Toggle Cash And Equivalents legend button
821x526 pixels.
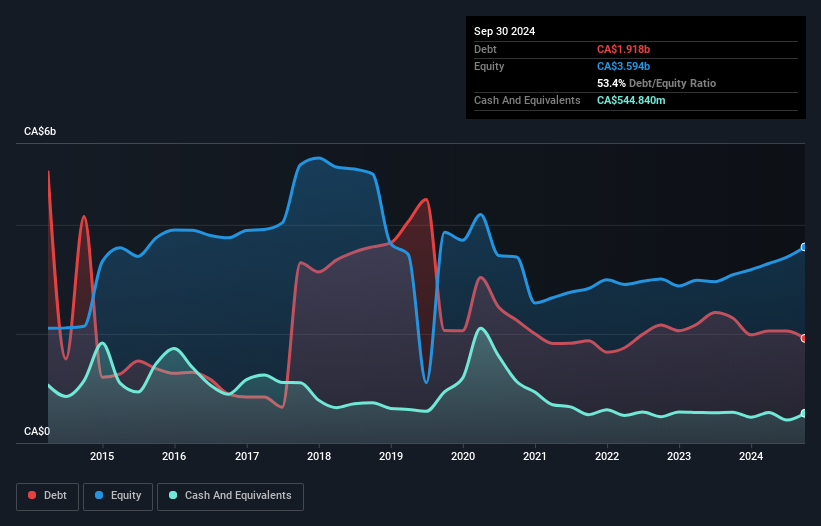(x=230, y=496)
